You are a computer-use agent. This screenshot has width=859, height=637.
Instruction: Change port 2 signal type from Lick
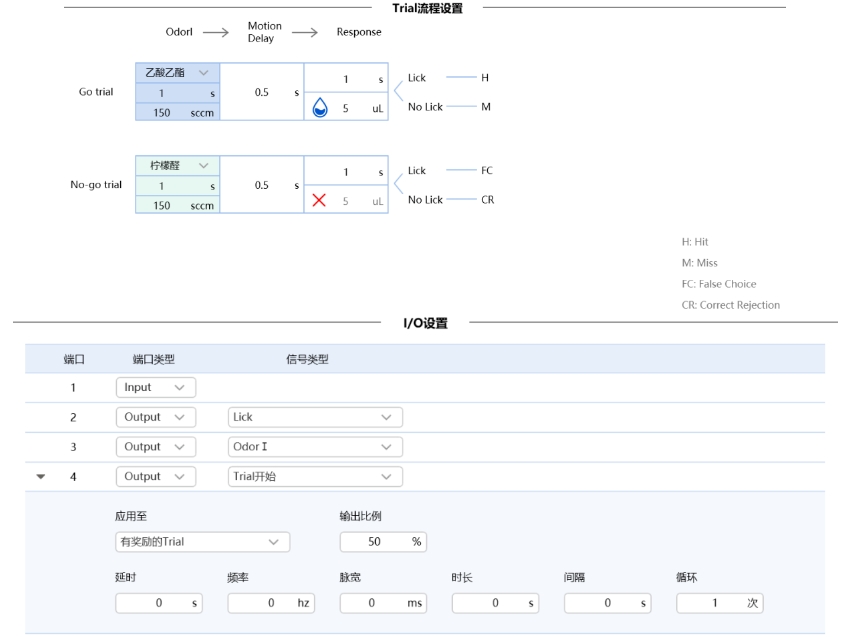click(315, 417)
